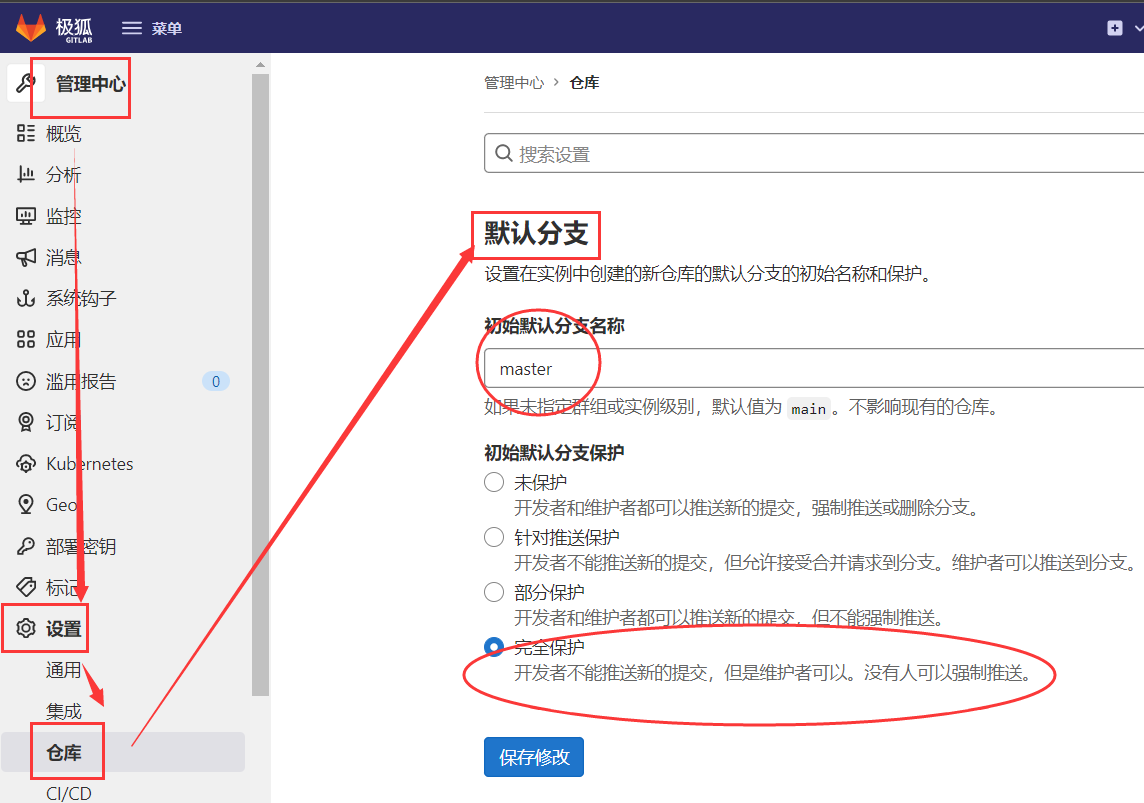This screenshot has width=1144, height=803.
Task: Open the hamburger 菜单 menu
Action: point(152,28)
